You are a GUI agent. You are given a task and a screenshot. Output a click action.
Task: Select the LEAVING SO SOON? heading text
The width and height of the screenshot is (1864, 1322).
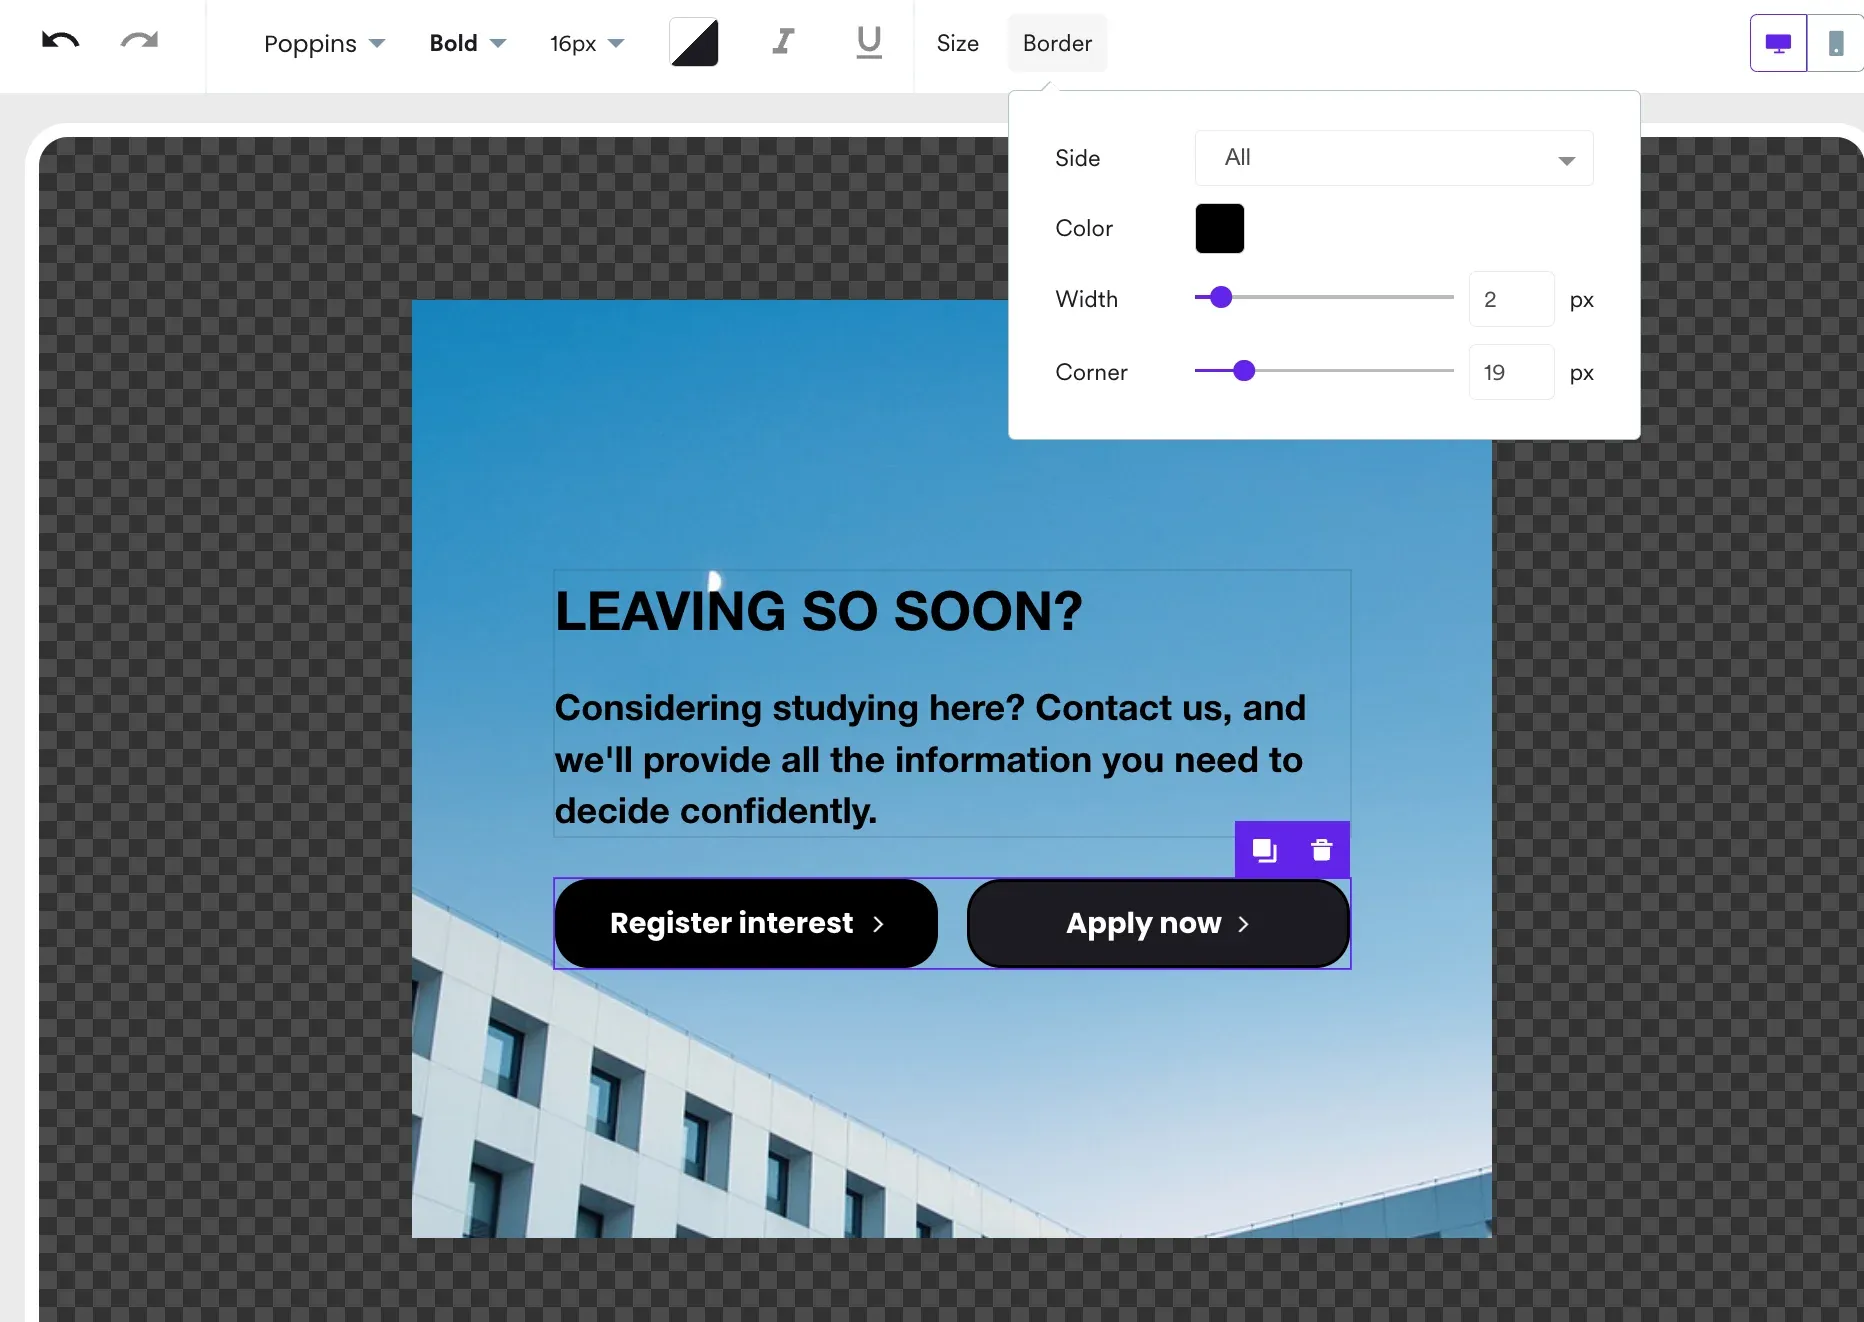[x=819, y=612]
